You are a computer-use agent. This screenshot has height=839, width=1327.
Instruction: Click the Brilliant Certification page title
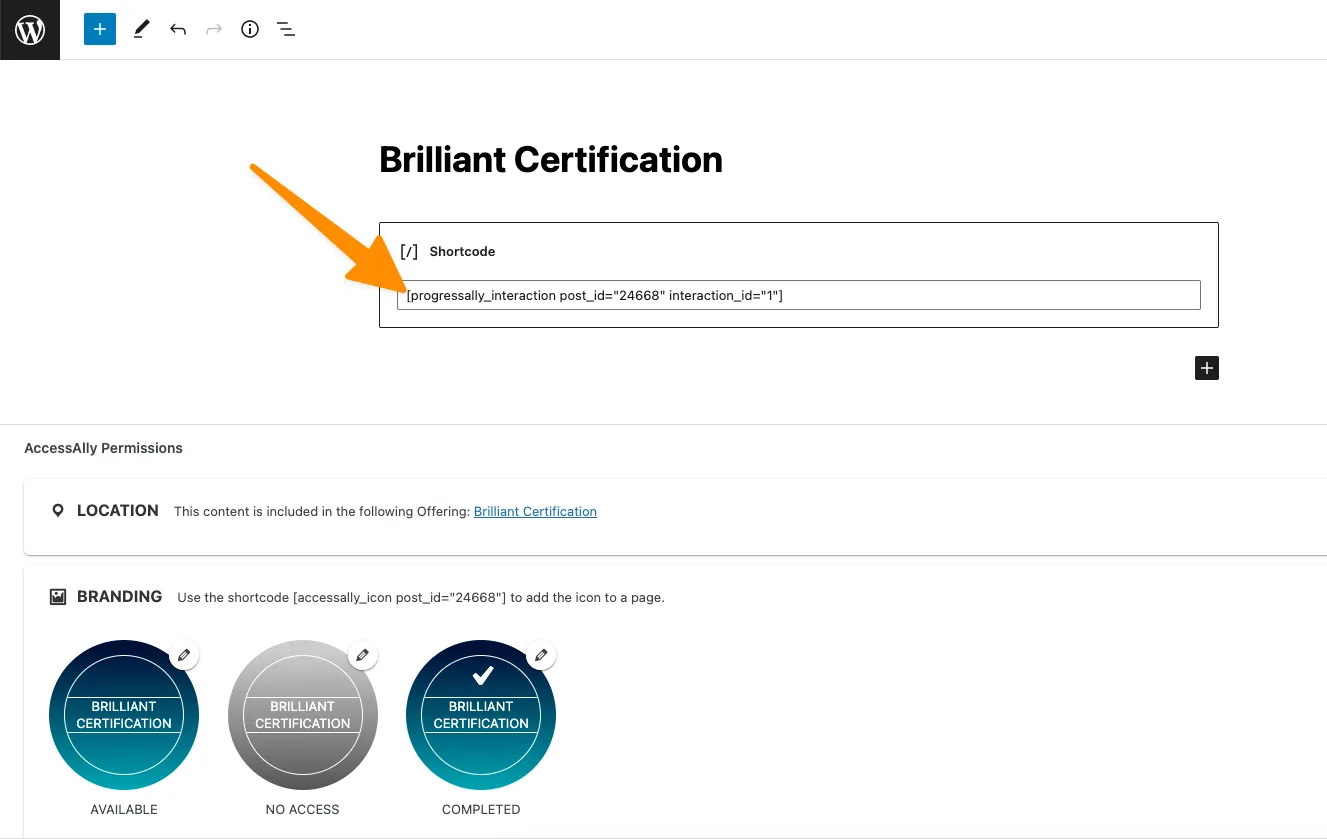(550, 160)
